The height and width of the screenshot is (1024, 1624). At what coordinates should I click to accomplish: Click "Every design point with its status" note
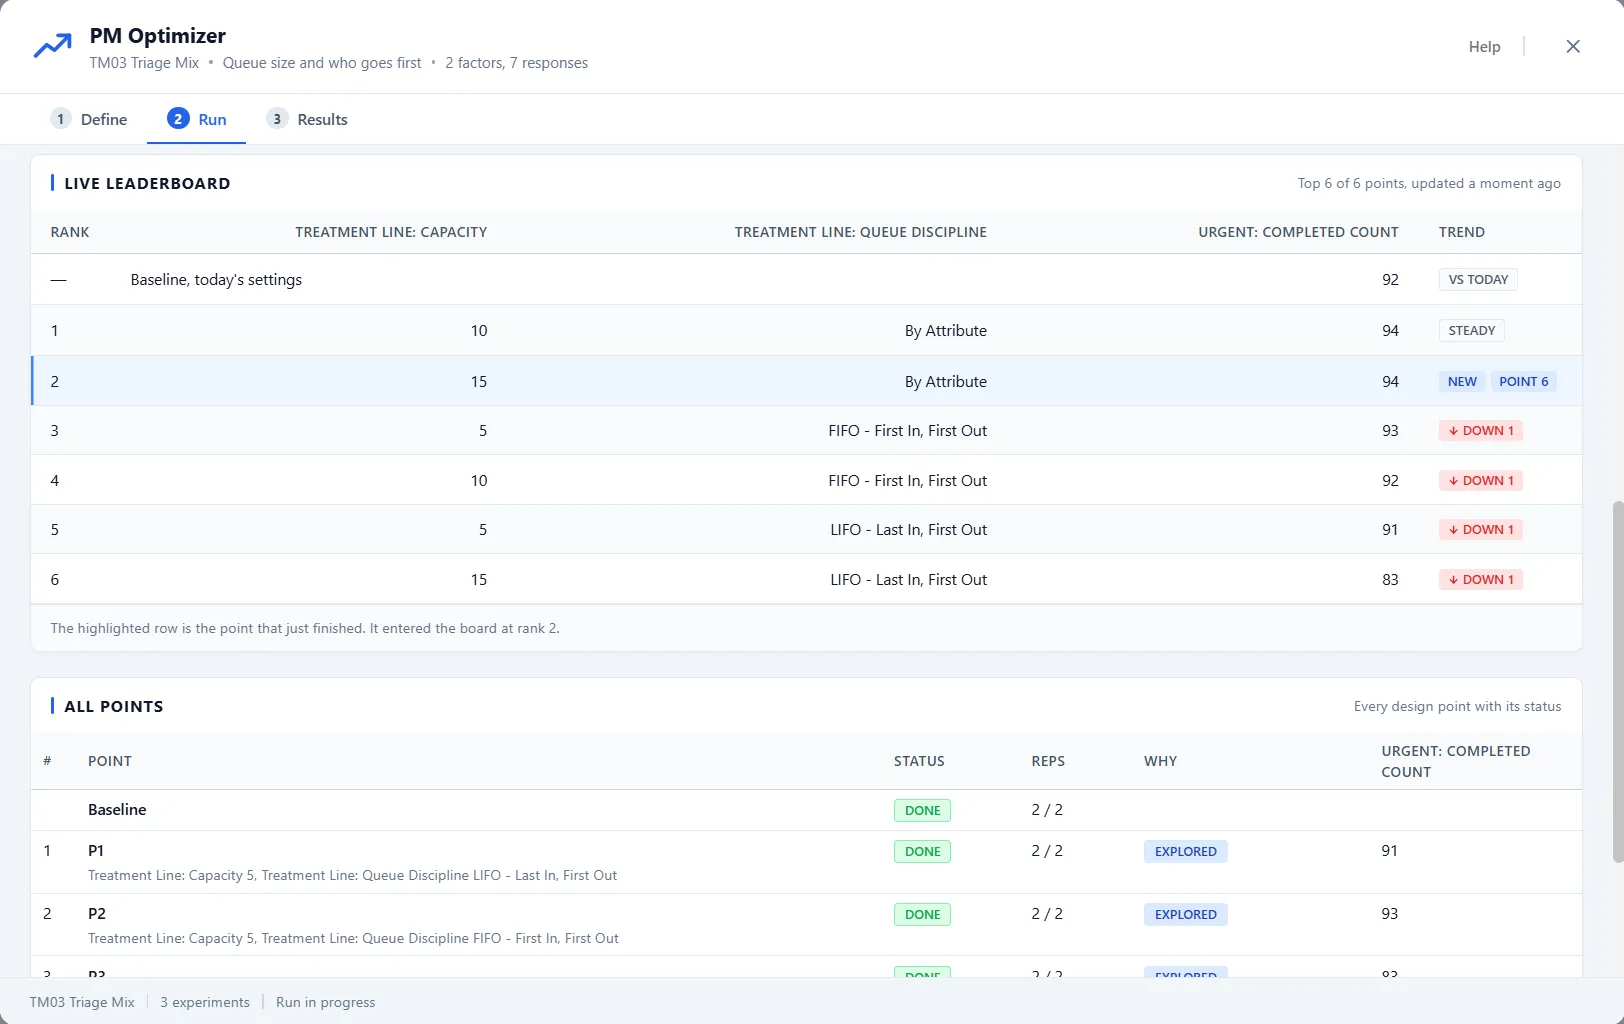pyautogui.click(x=1457, y=707)
